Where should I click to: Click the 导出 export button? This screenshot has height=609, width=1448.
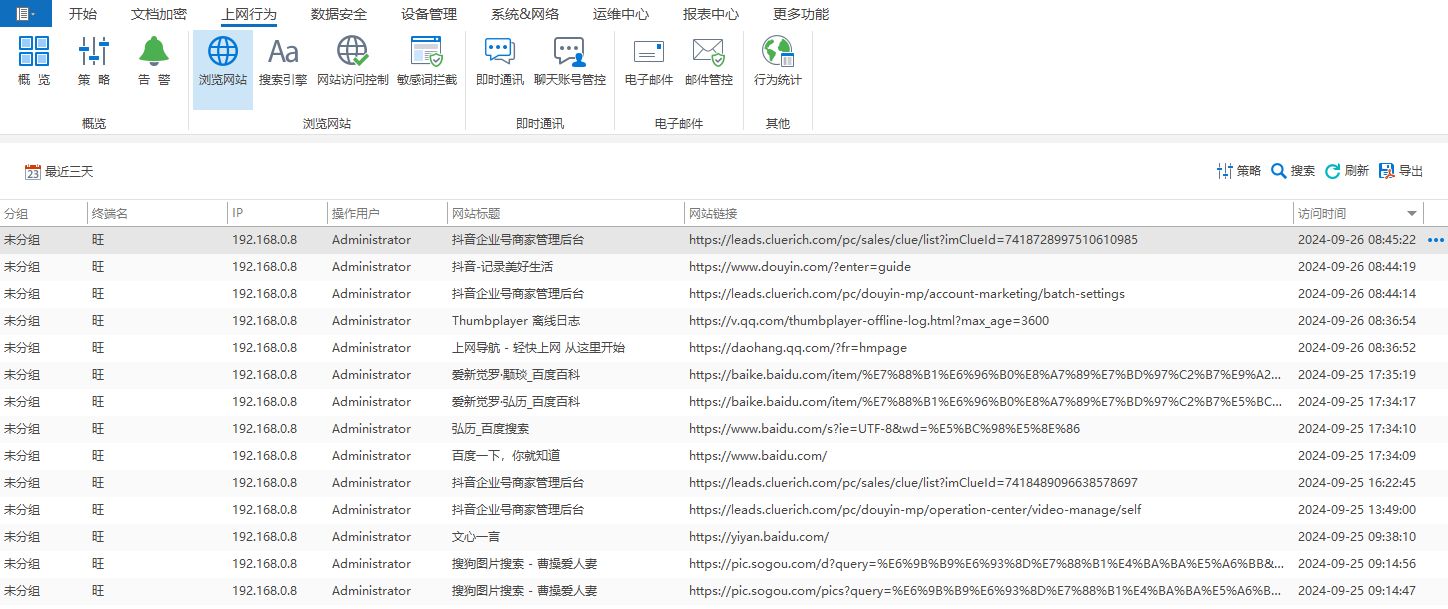pyautogui.click(x=1400, y=171)
